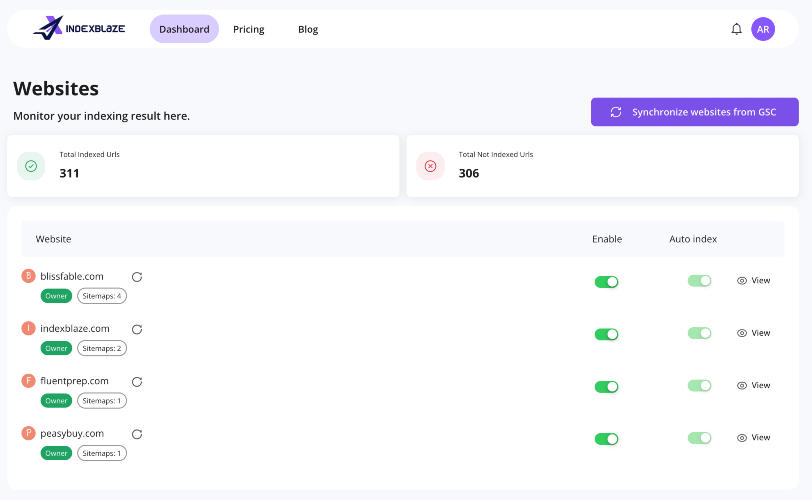Open the AR user avatar menu
812x500 pixels.
(763, 29)
